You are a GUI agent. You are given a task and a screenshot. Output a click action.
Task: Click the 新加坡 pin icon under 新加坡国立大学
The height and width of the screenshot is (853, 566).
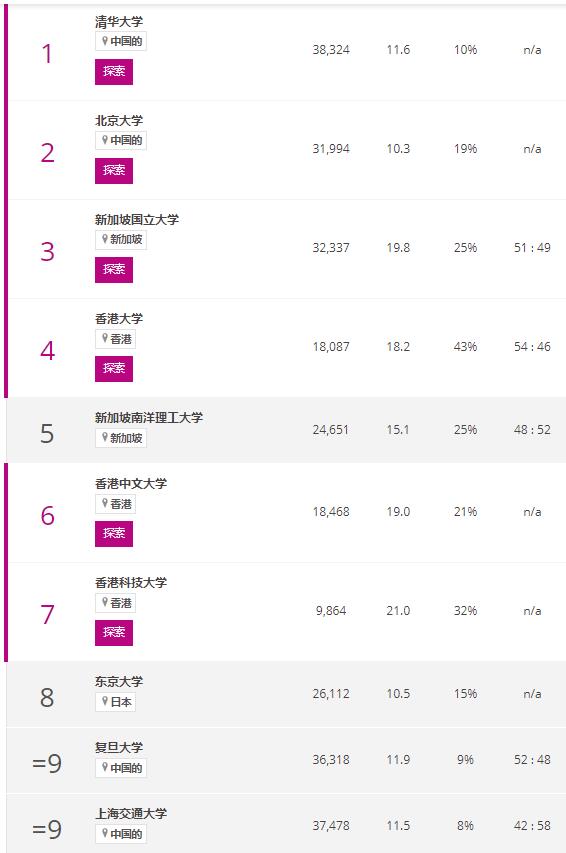(x=105, y=239)
